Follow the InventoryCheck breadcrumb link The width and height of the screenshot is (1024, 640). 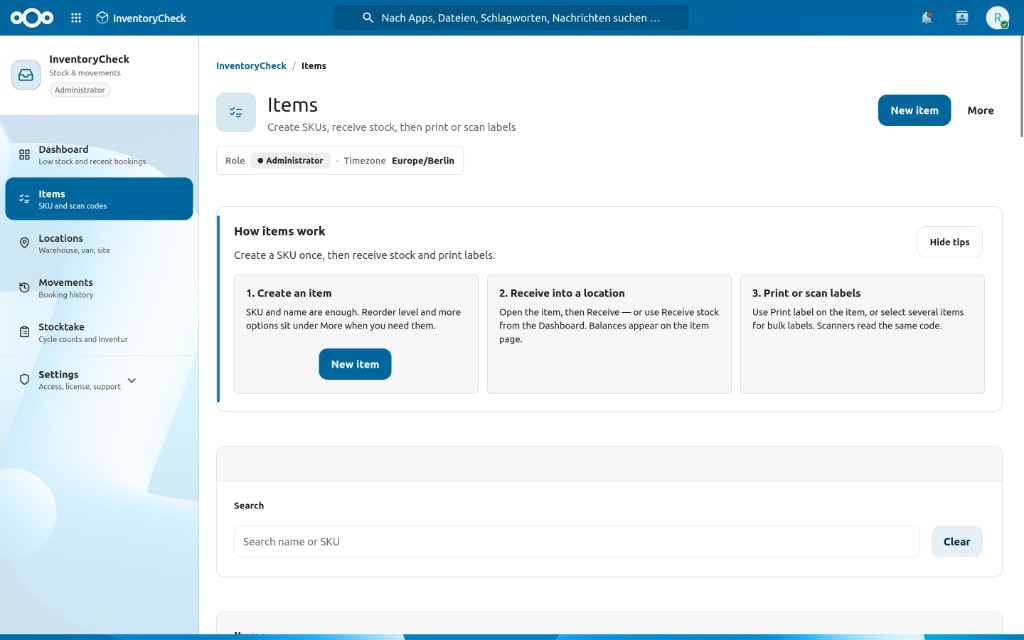[x=251, y=65]
